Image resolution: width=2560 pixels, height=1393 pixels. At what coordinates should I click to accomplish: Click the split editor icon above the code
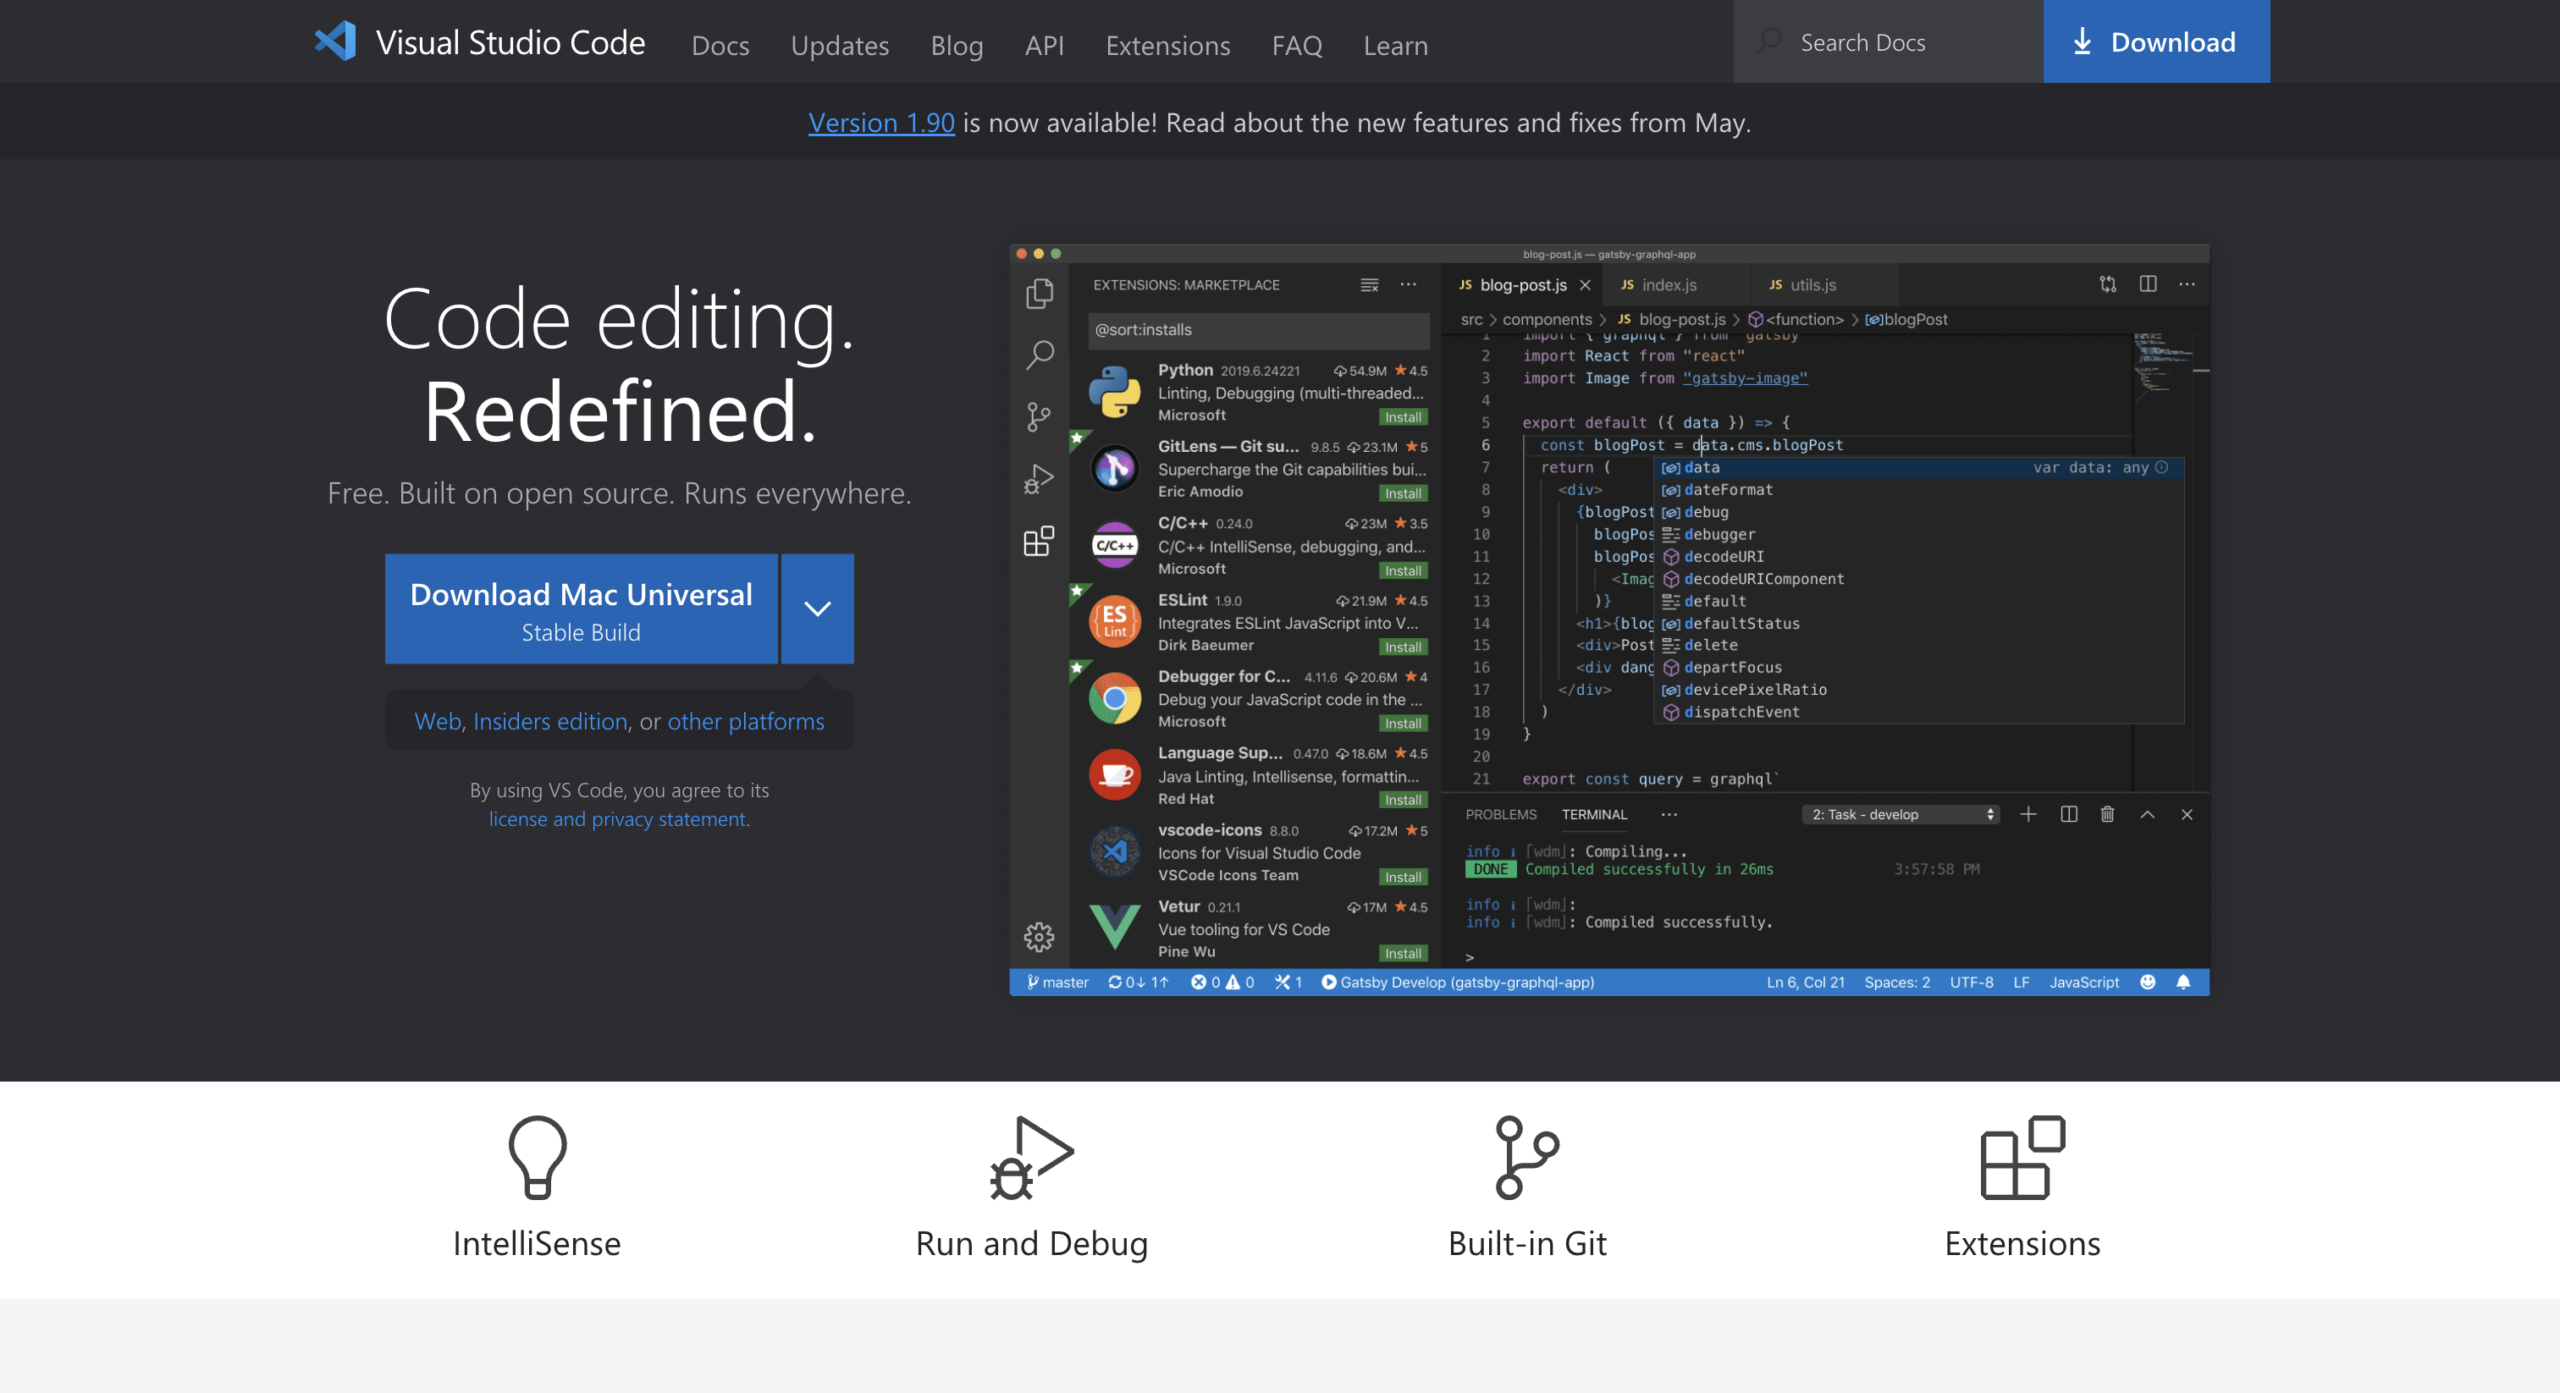2148,284
